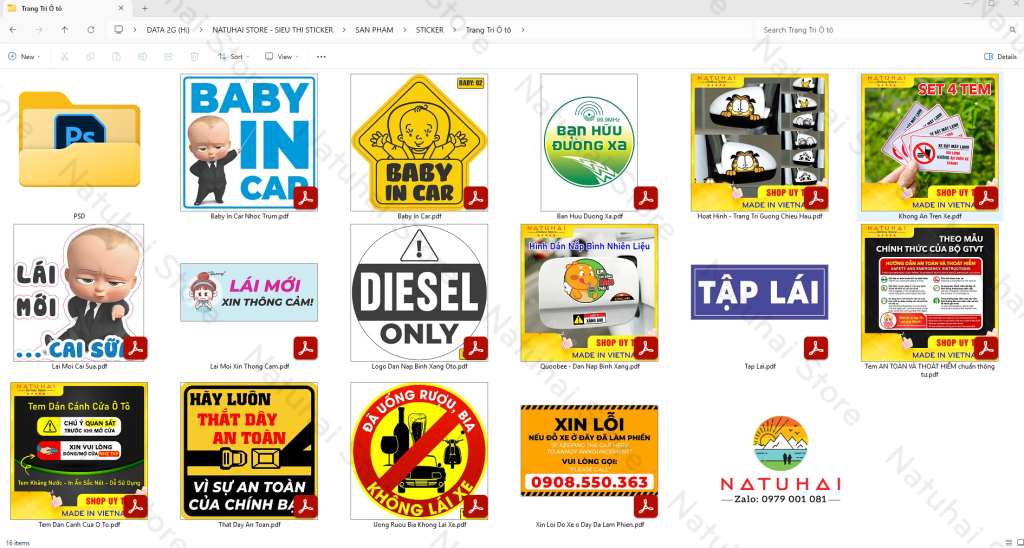Select the DIESEL ONLY sticker thumbnail

coord(419,293)
